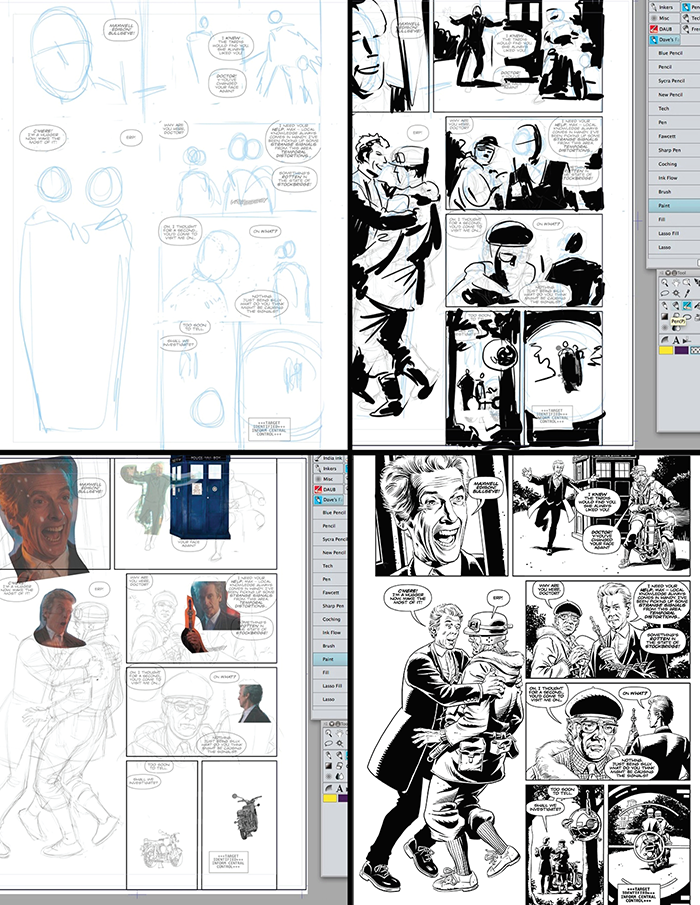Select the Move/hand tool beside the rough-inks page
Screen dimensions: 700x905
coord(676,283)
